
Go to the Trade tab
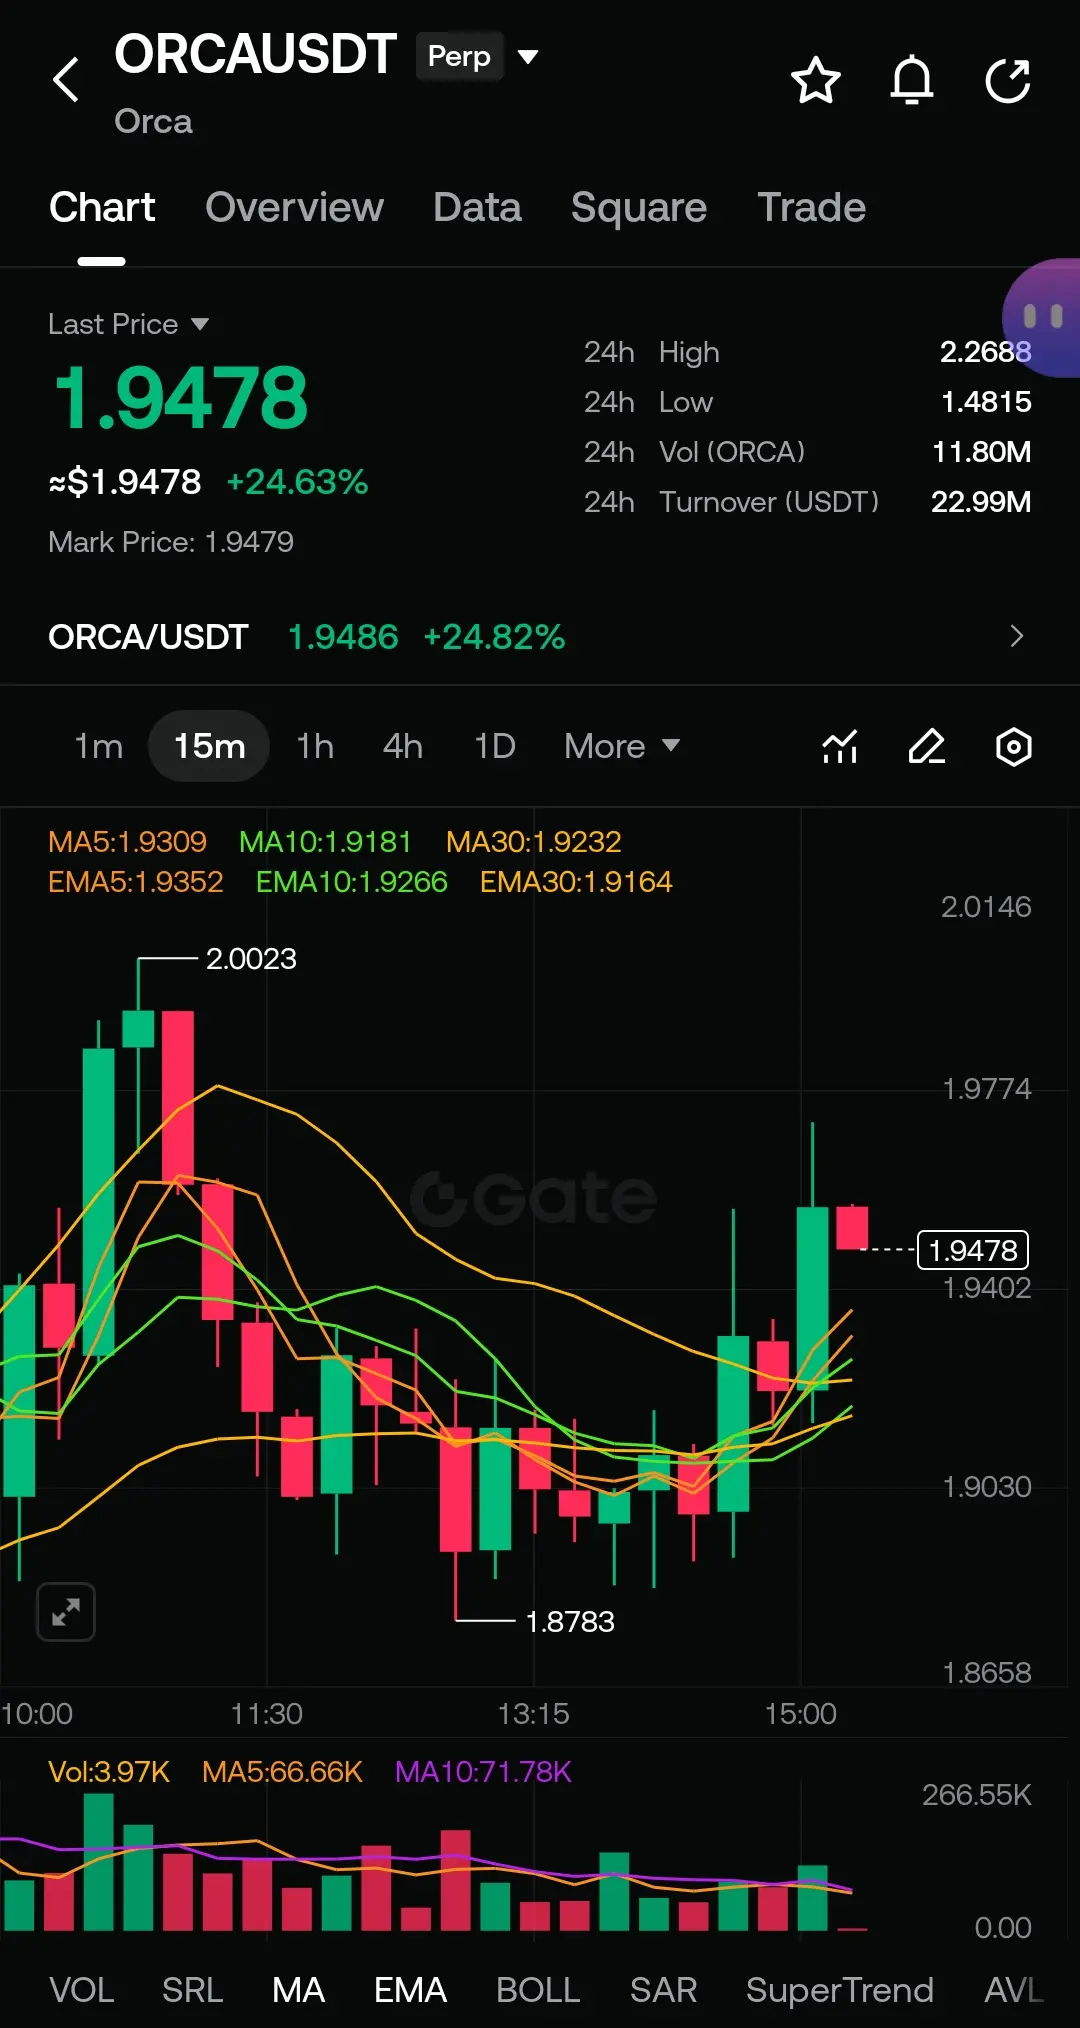[811, 208]
